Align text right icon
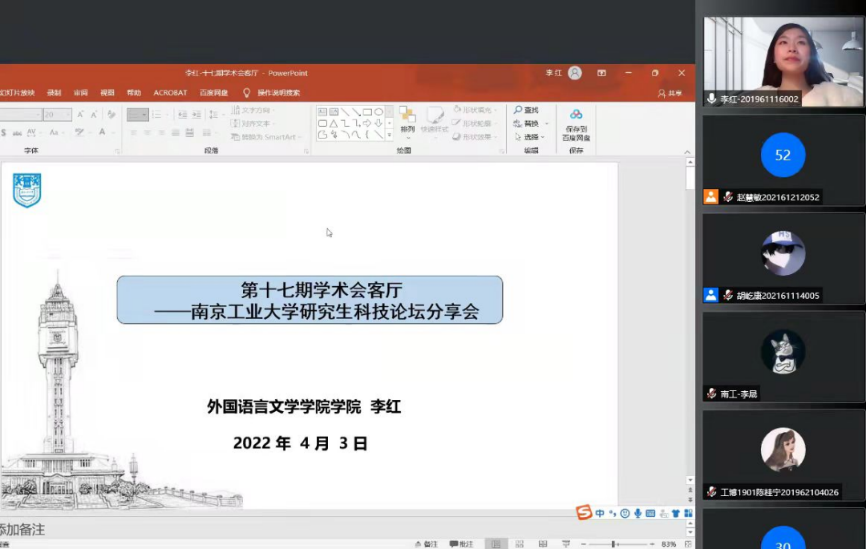The image size is (866, 549). 161,133
